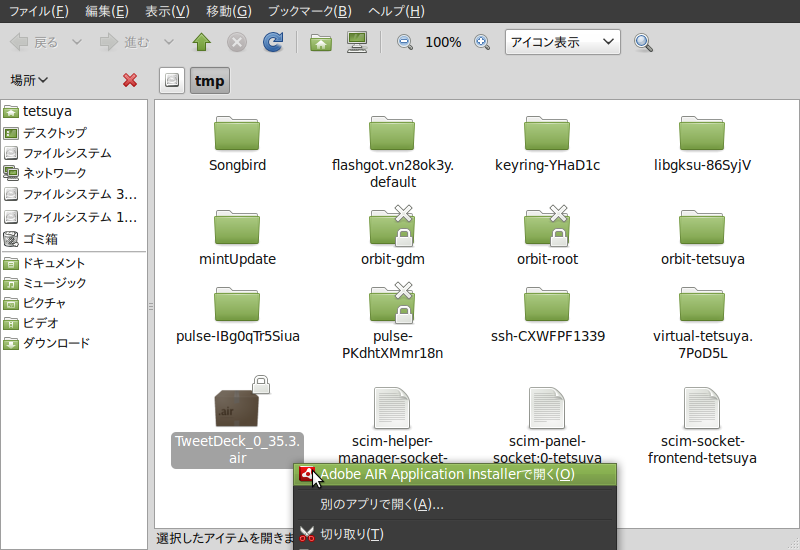Click the stop loading icon
Viewport: 800px width, 550px height.
tap(237, 42)
